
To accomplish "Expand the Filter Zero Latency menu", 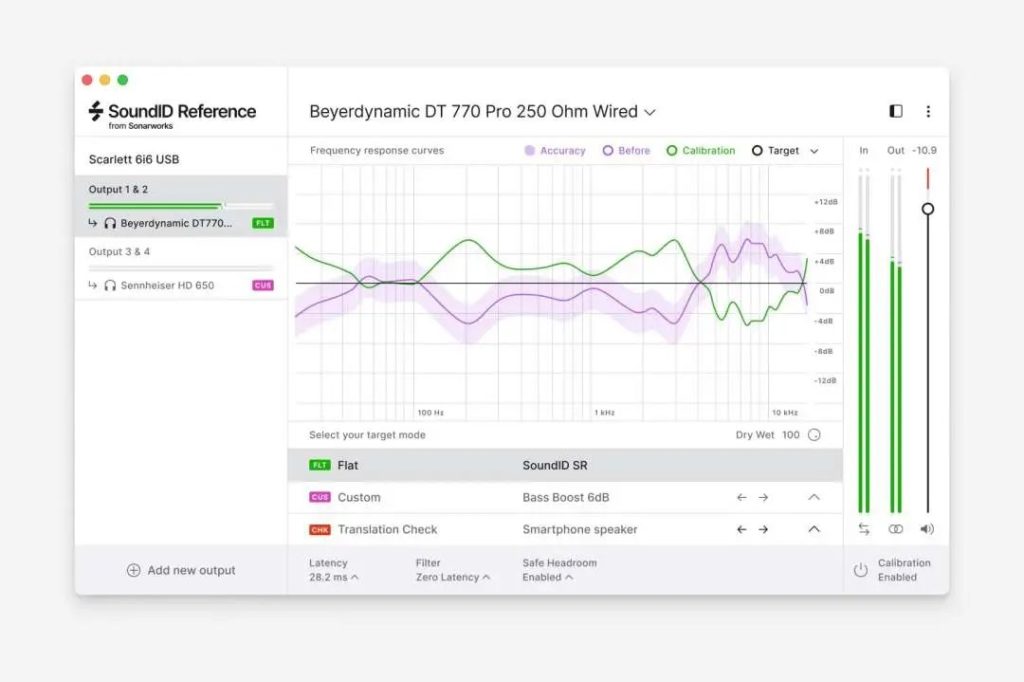I will point(453,577).
